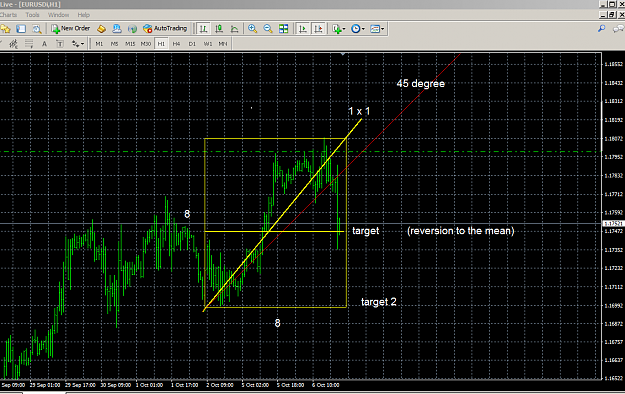
Task: Click the '45 degree' chart label
Action: [x=421, y=84]
